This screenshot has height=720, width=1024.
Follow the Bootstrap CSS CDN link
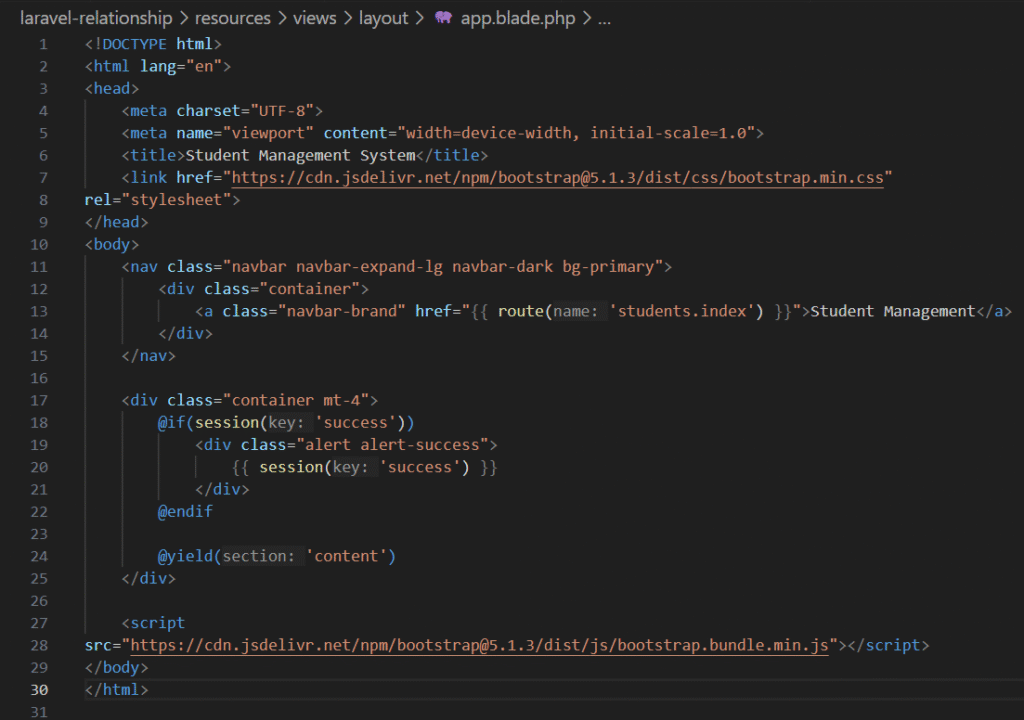pyautogui.click(x=558, y=178)
